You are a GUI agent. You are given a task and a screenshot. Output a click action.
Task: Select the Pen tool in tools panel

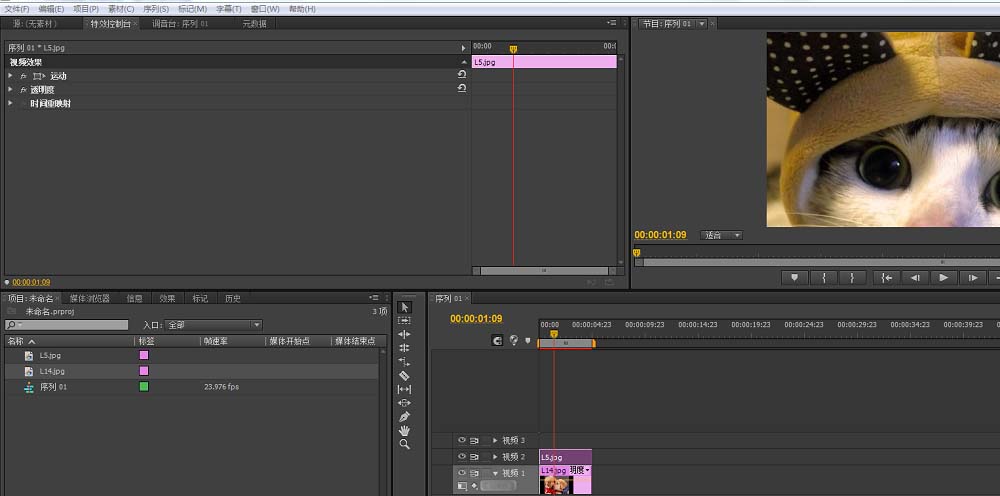404,416
